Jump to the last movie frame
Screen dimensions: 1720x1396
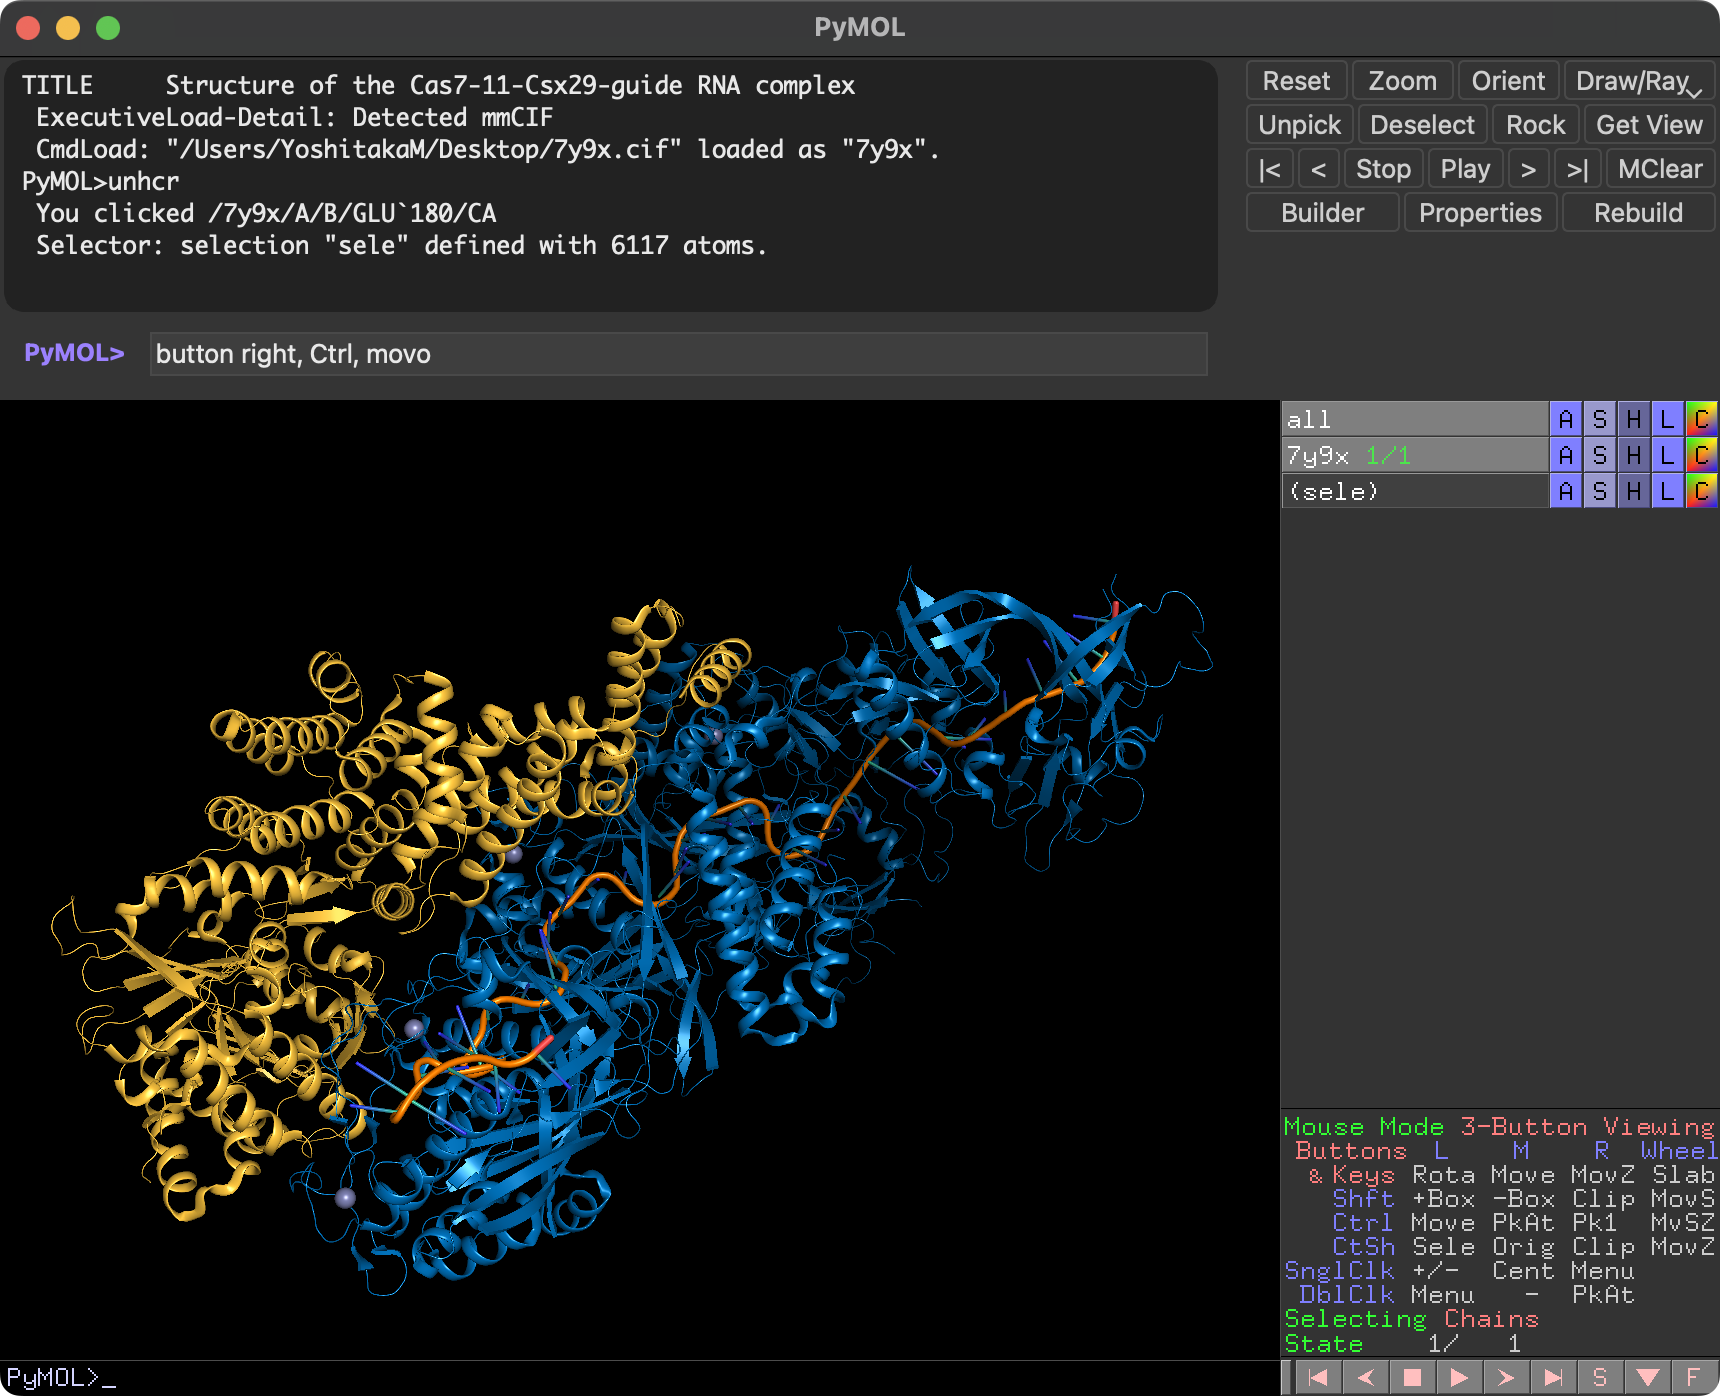(1552, 1377)
